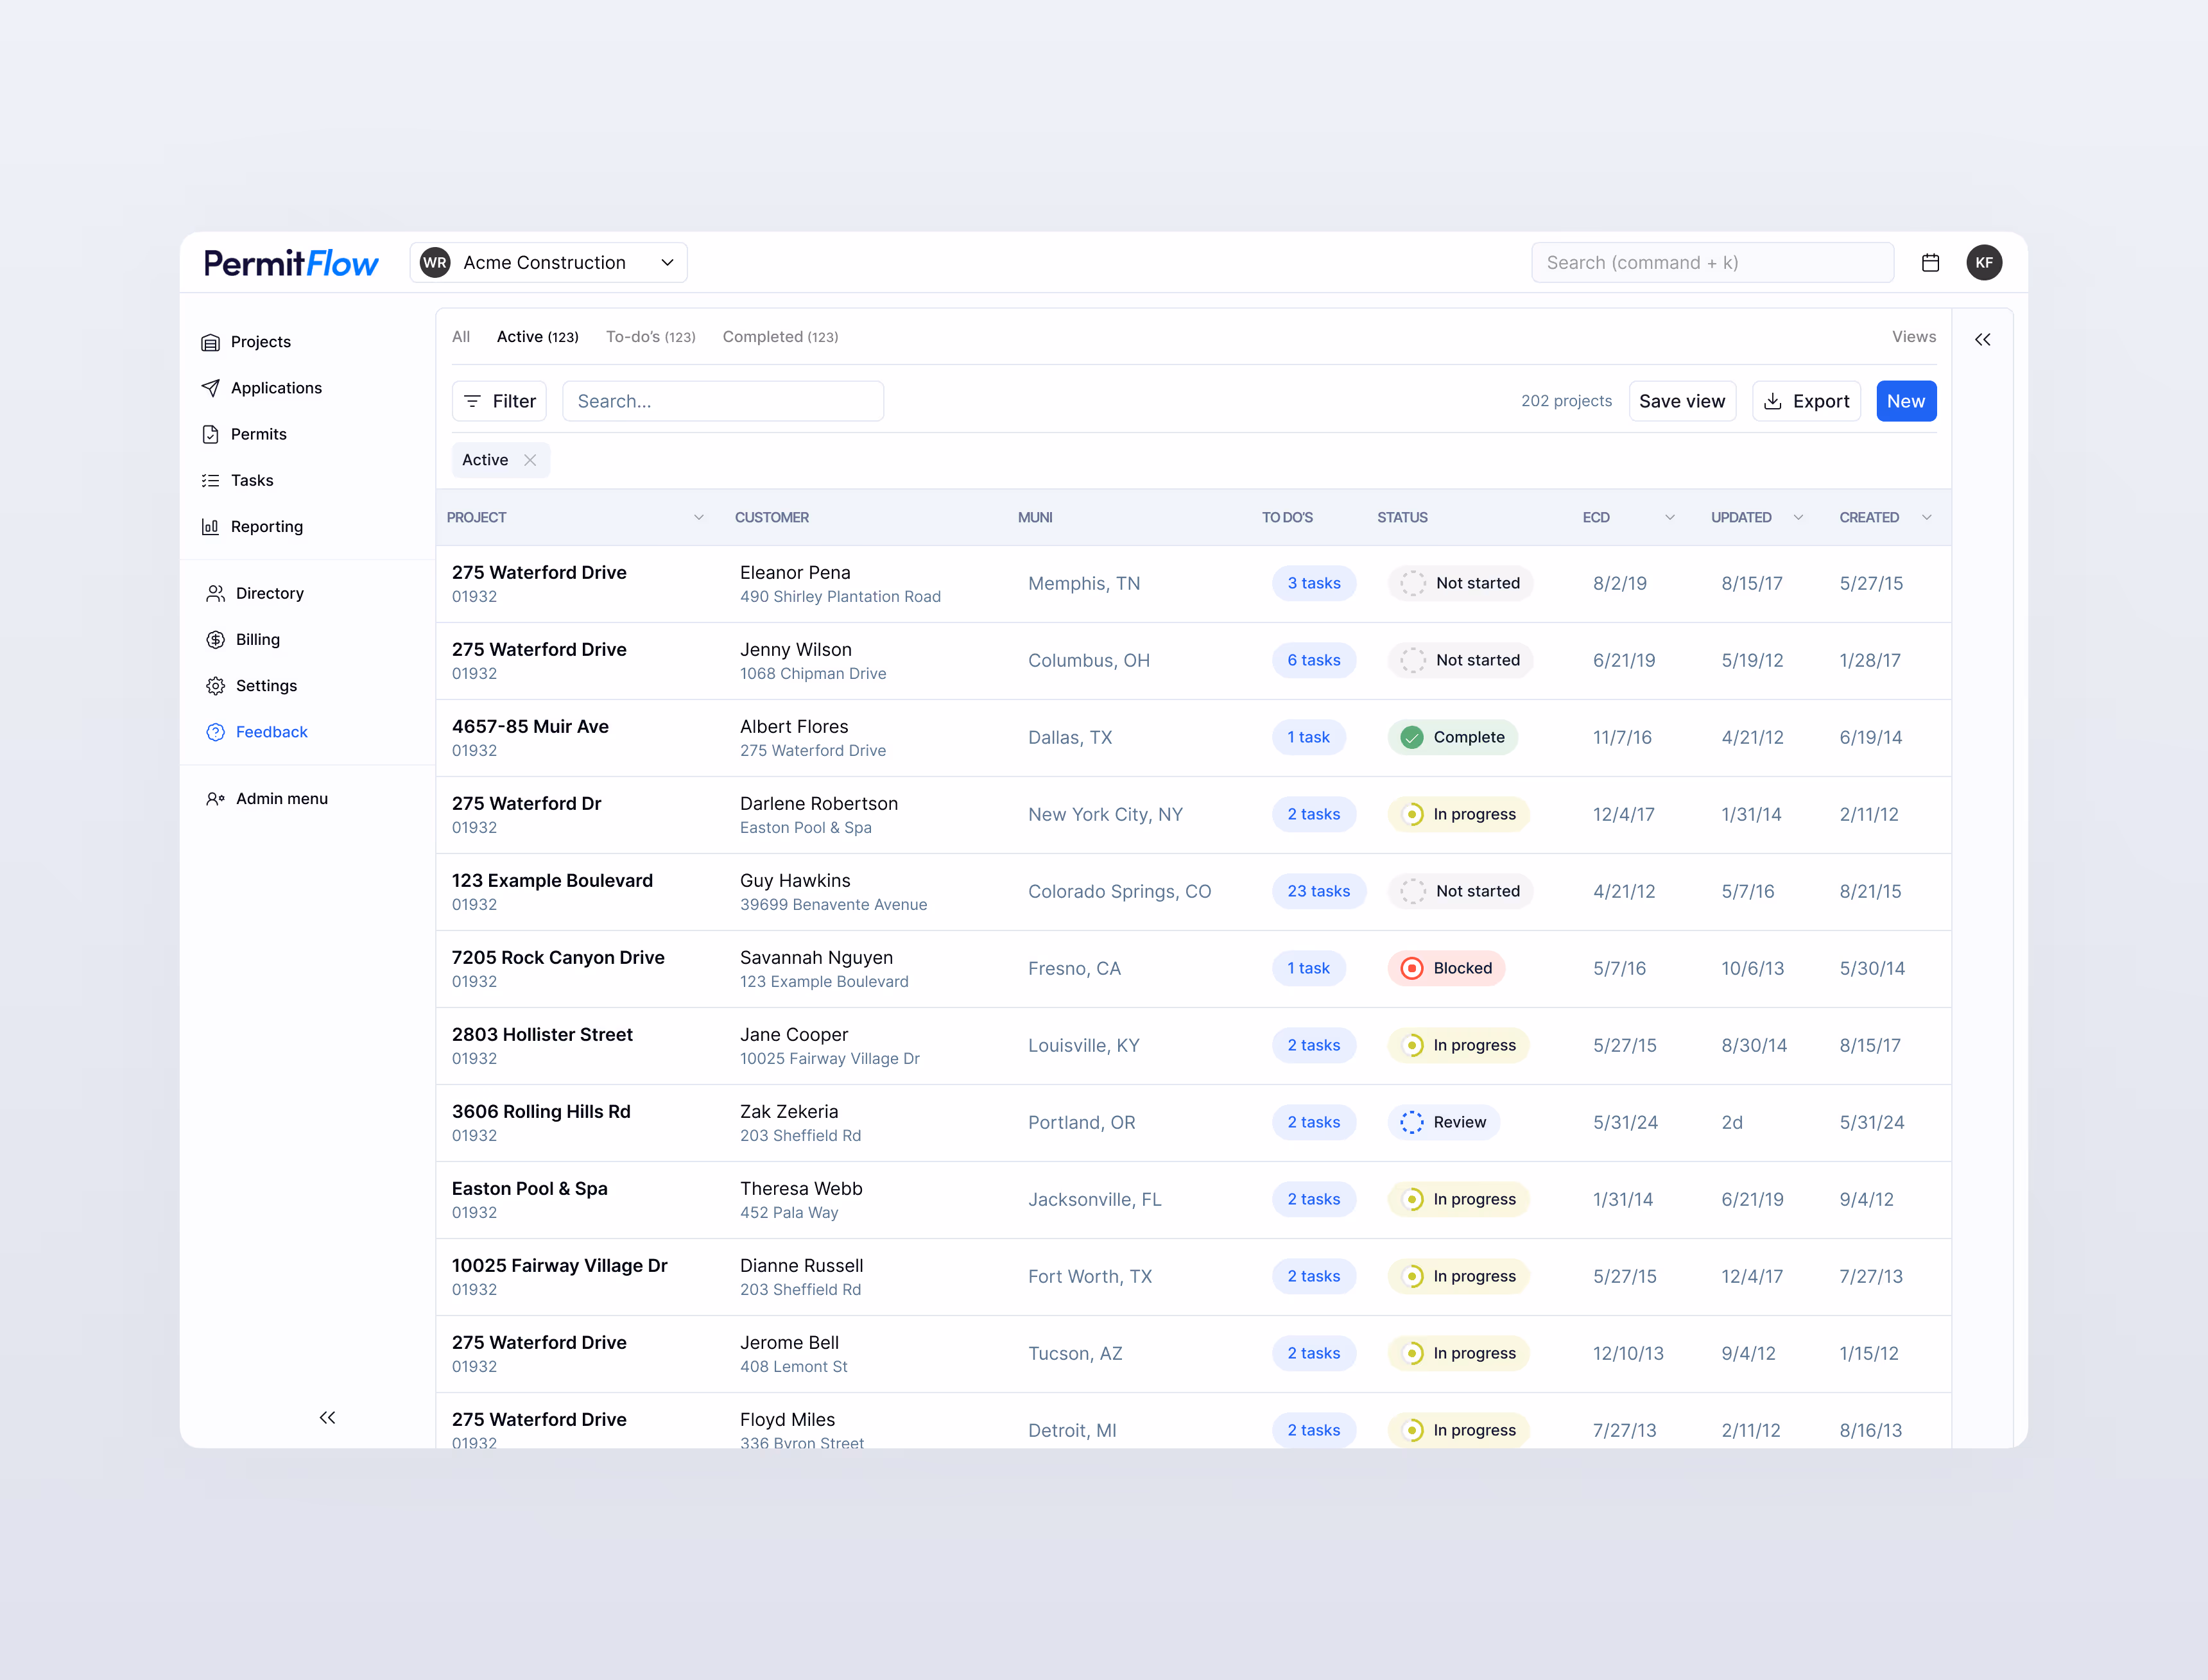Open the KF user avatar
Viewport: 2208px width, 1680px height.
coord(1984,262)
